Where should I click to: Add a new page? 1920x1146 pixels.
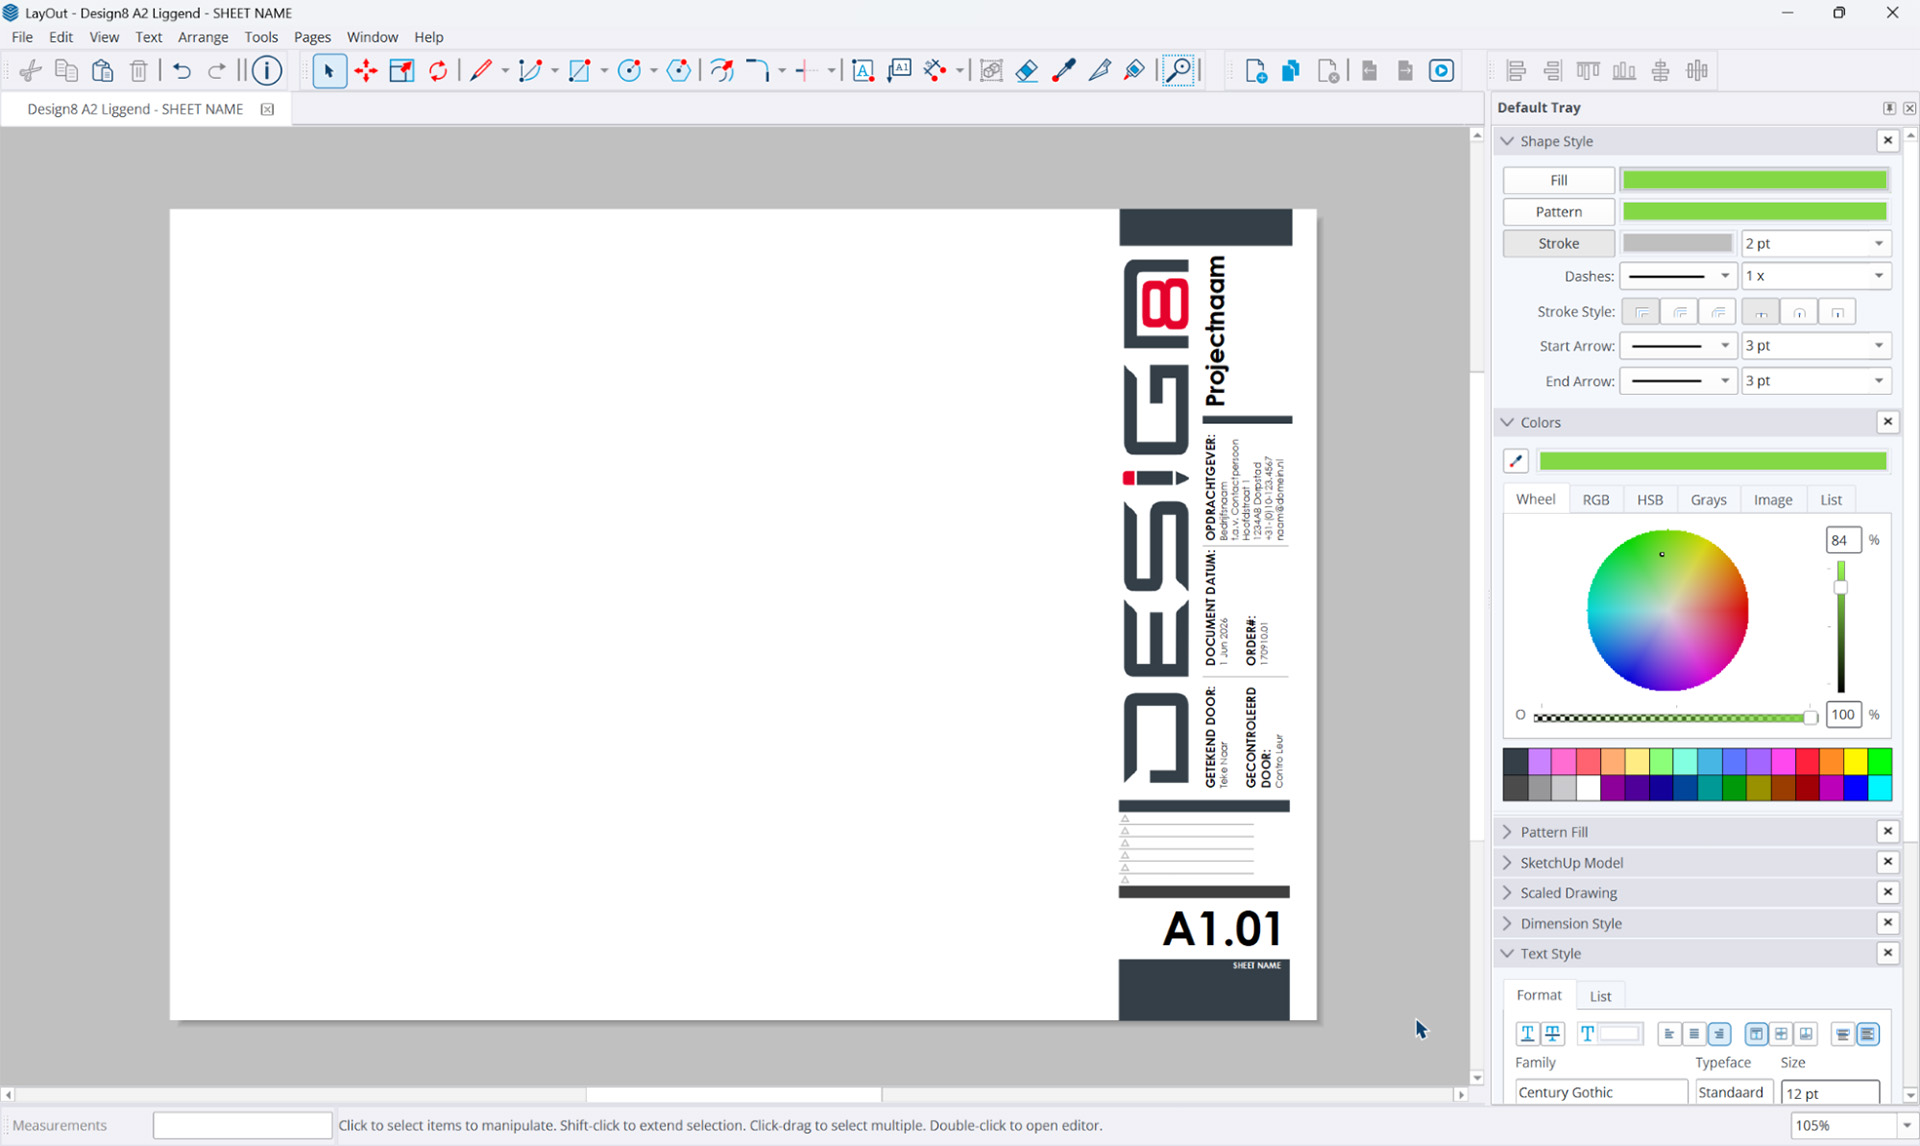point(1256,71)
